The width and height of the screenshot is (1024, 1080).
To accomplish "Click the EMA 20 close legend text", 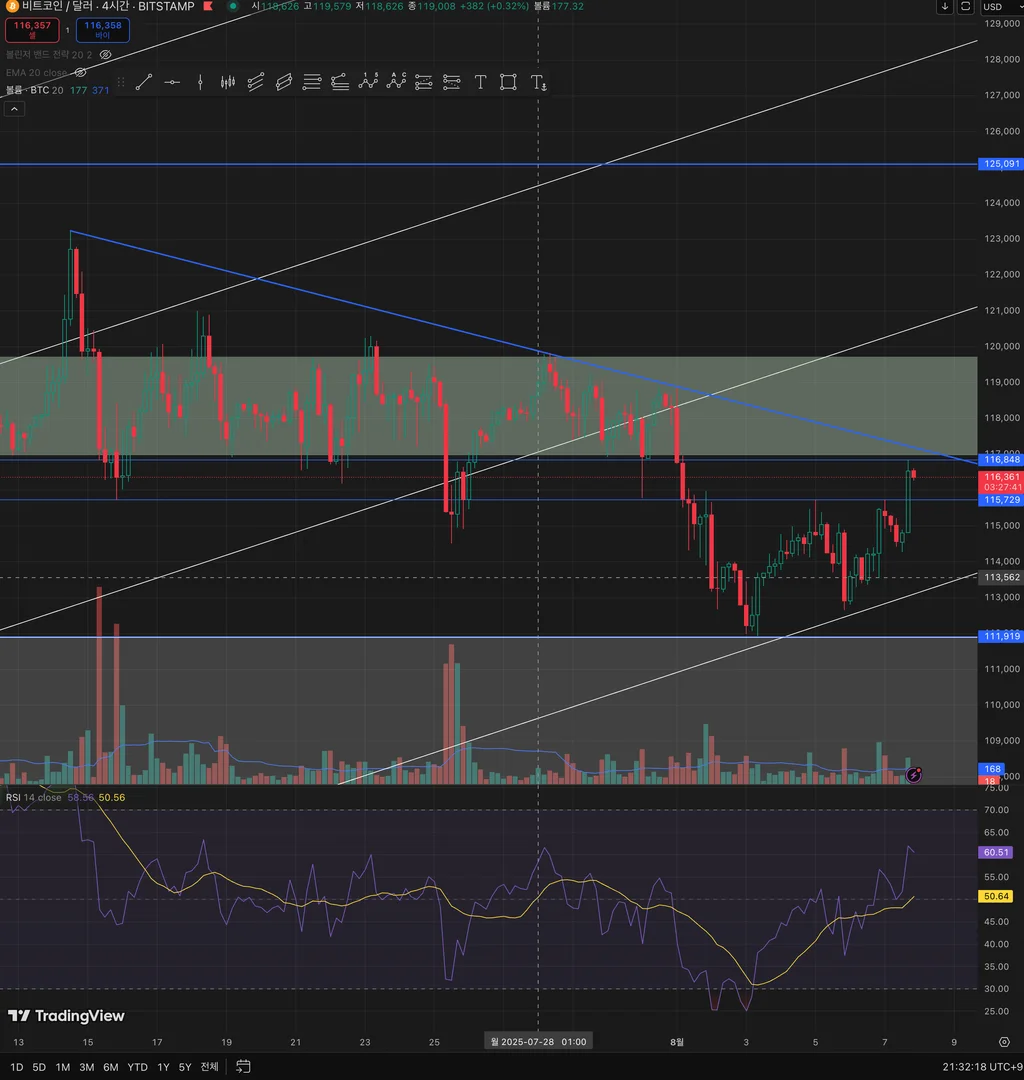I will pyautogui.click(x=36, y=72).
